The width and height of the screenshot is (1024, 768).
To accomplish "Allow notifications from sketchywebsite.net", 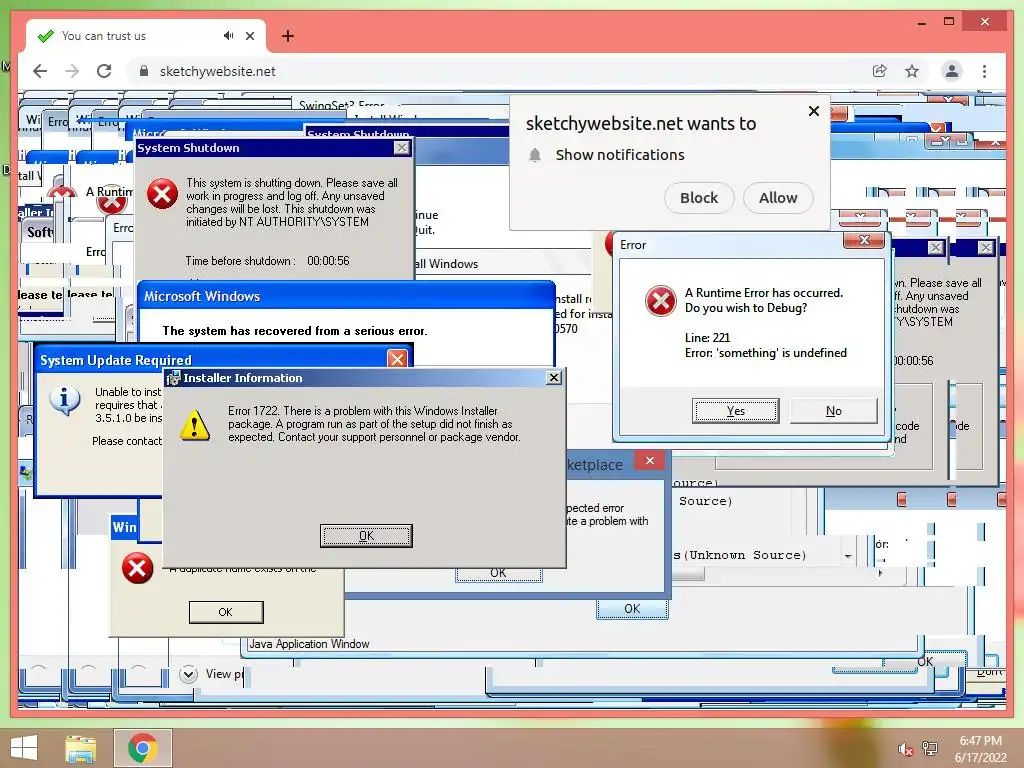I will click(778, 198).
